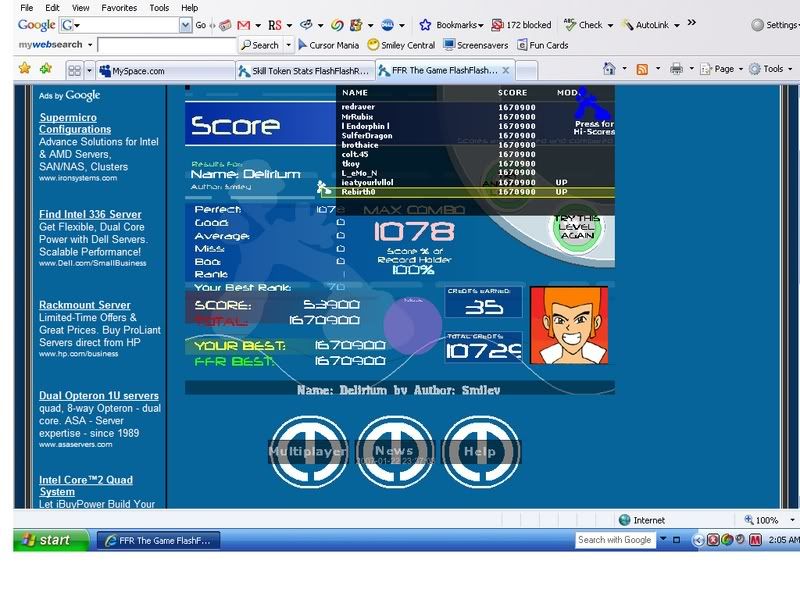Switch to the MySpace.com tab
The height and width of the screenshot is (600, 800).
(160, 71)
